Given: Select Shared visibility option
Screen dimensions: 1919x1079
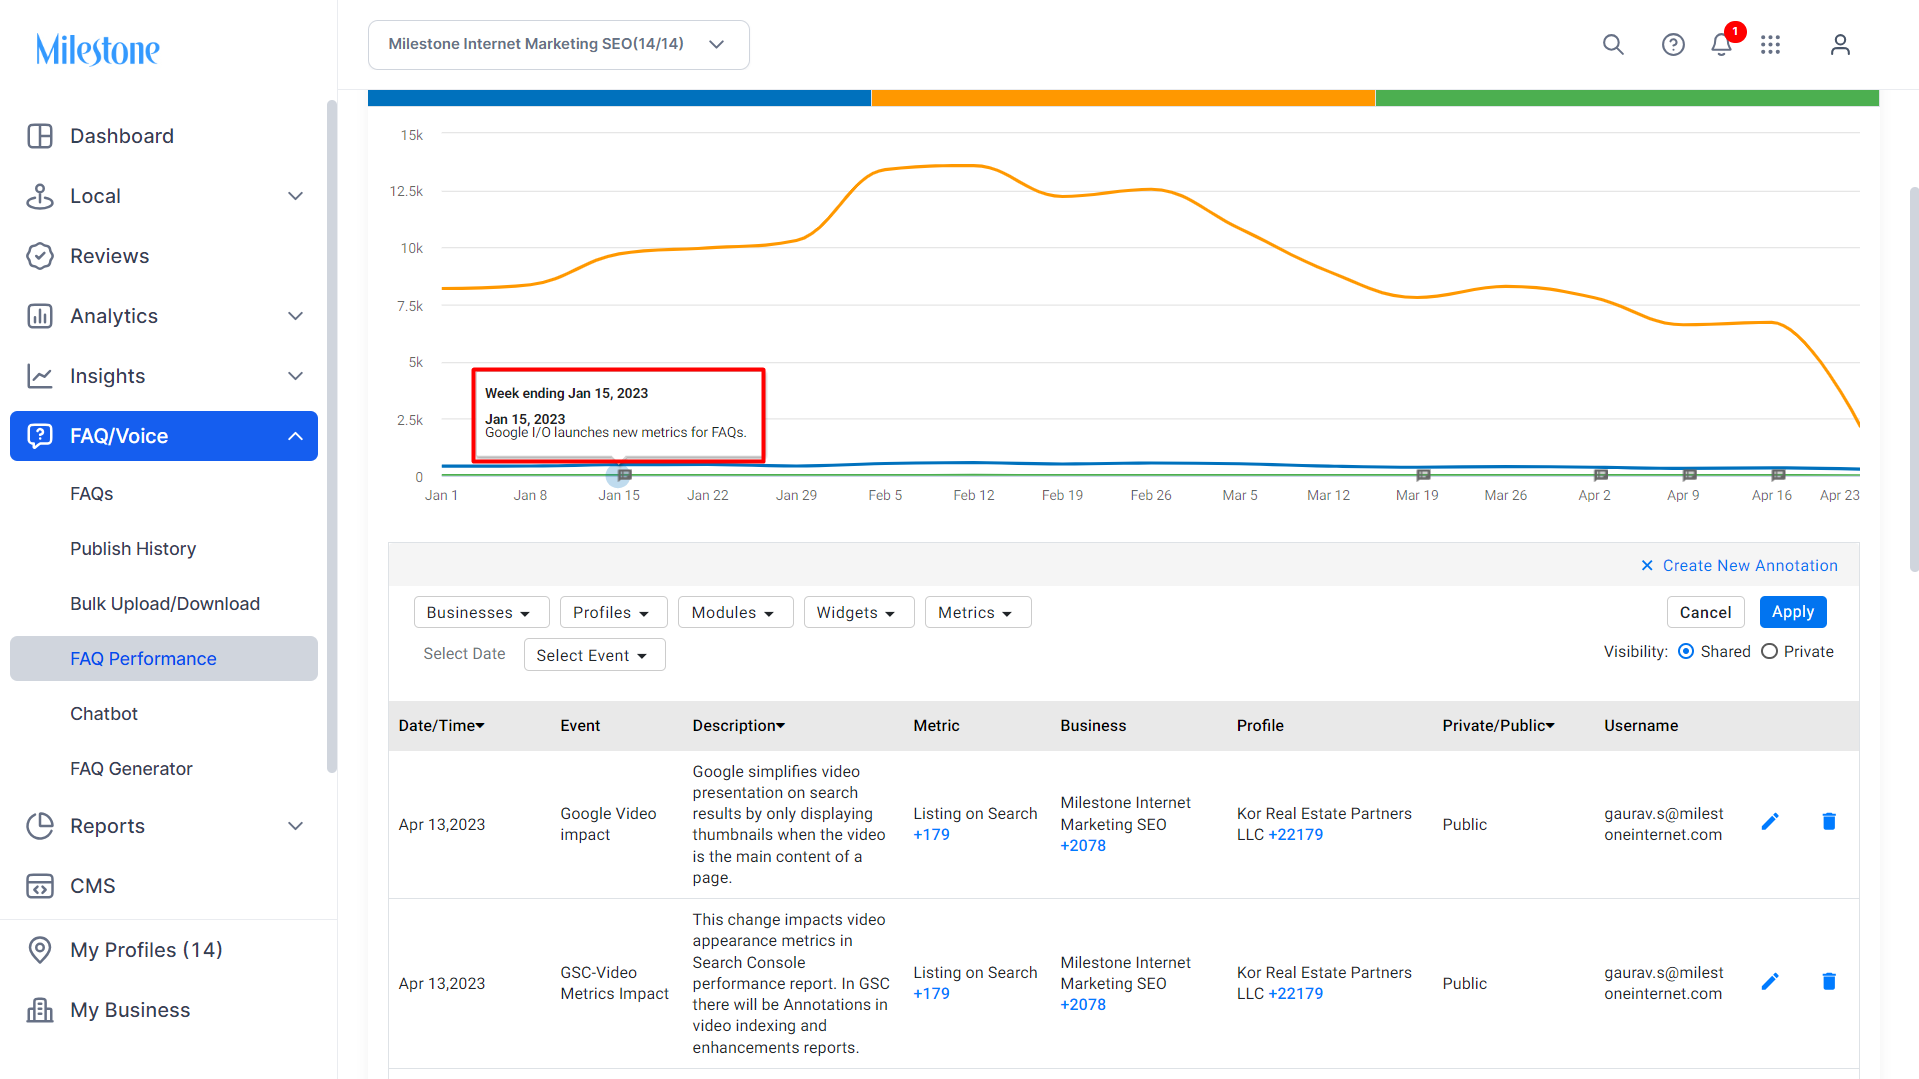Looking at the screenshot, I should (1686, 652).
